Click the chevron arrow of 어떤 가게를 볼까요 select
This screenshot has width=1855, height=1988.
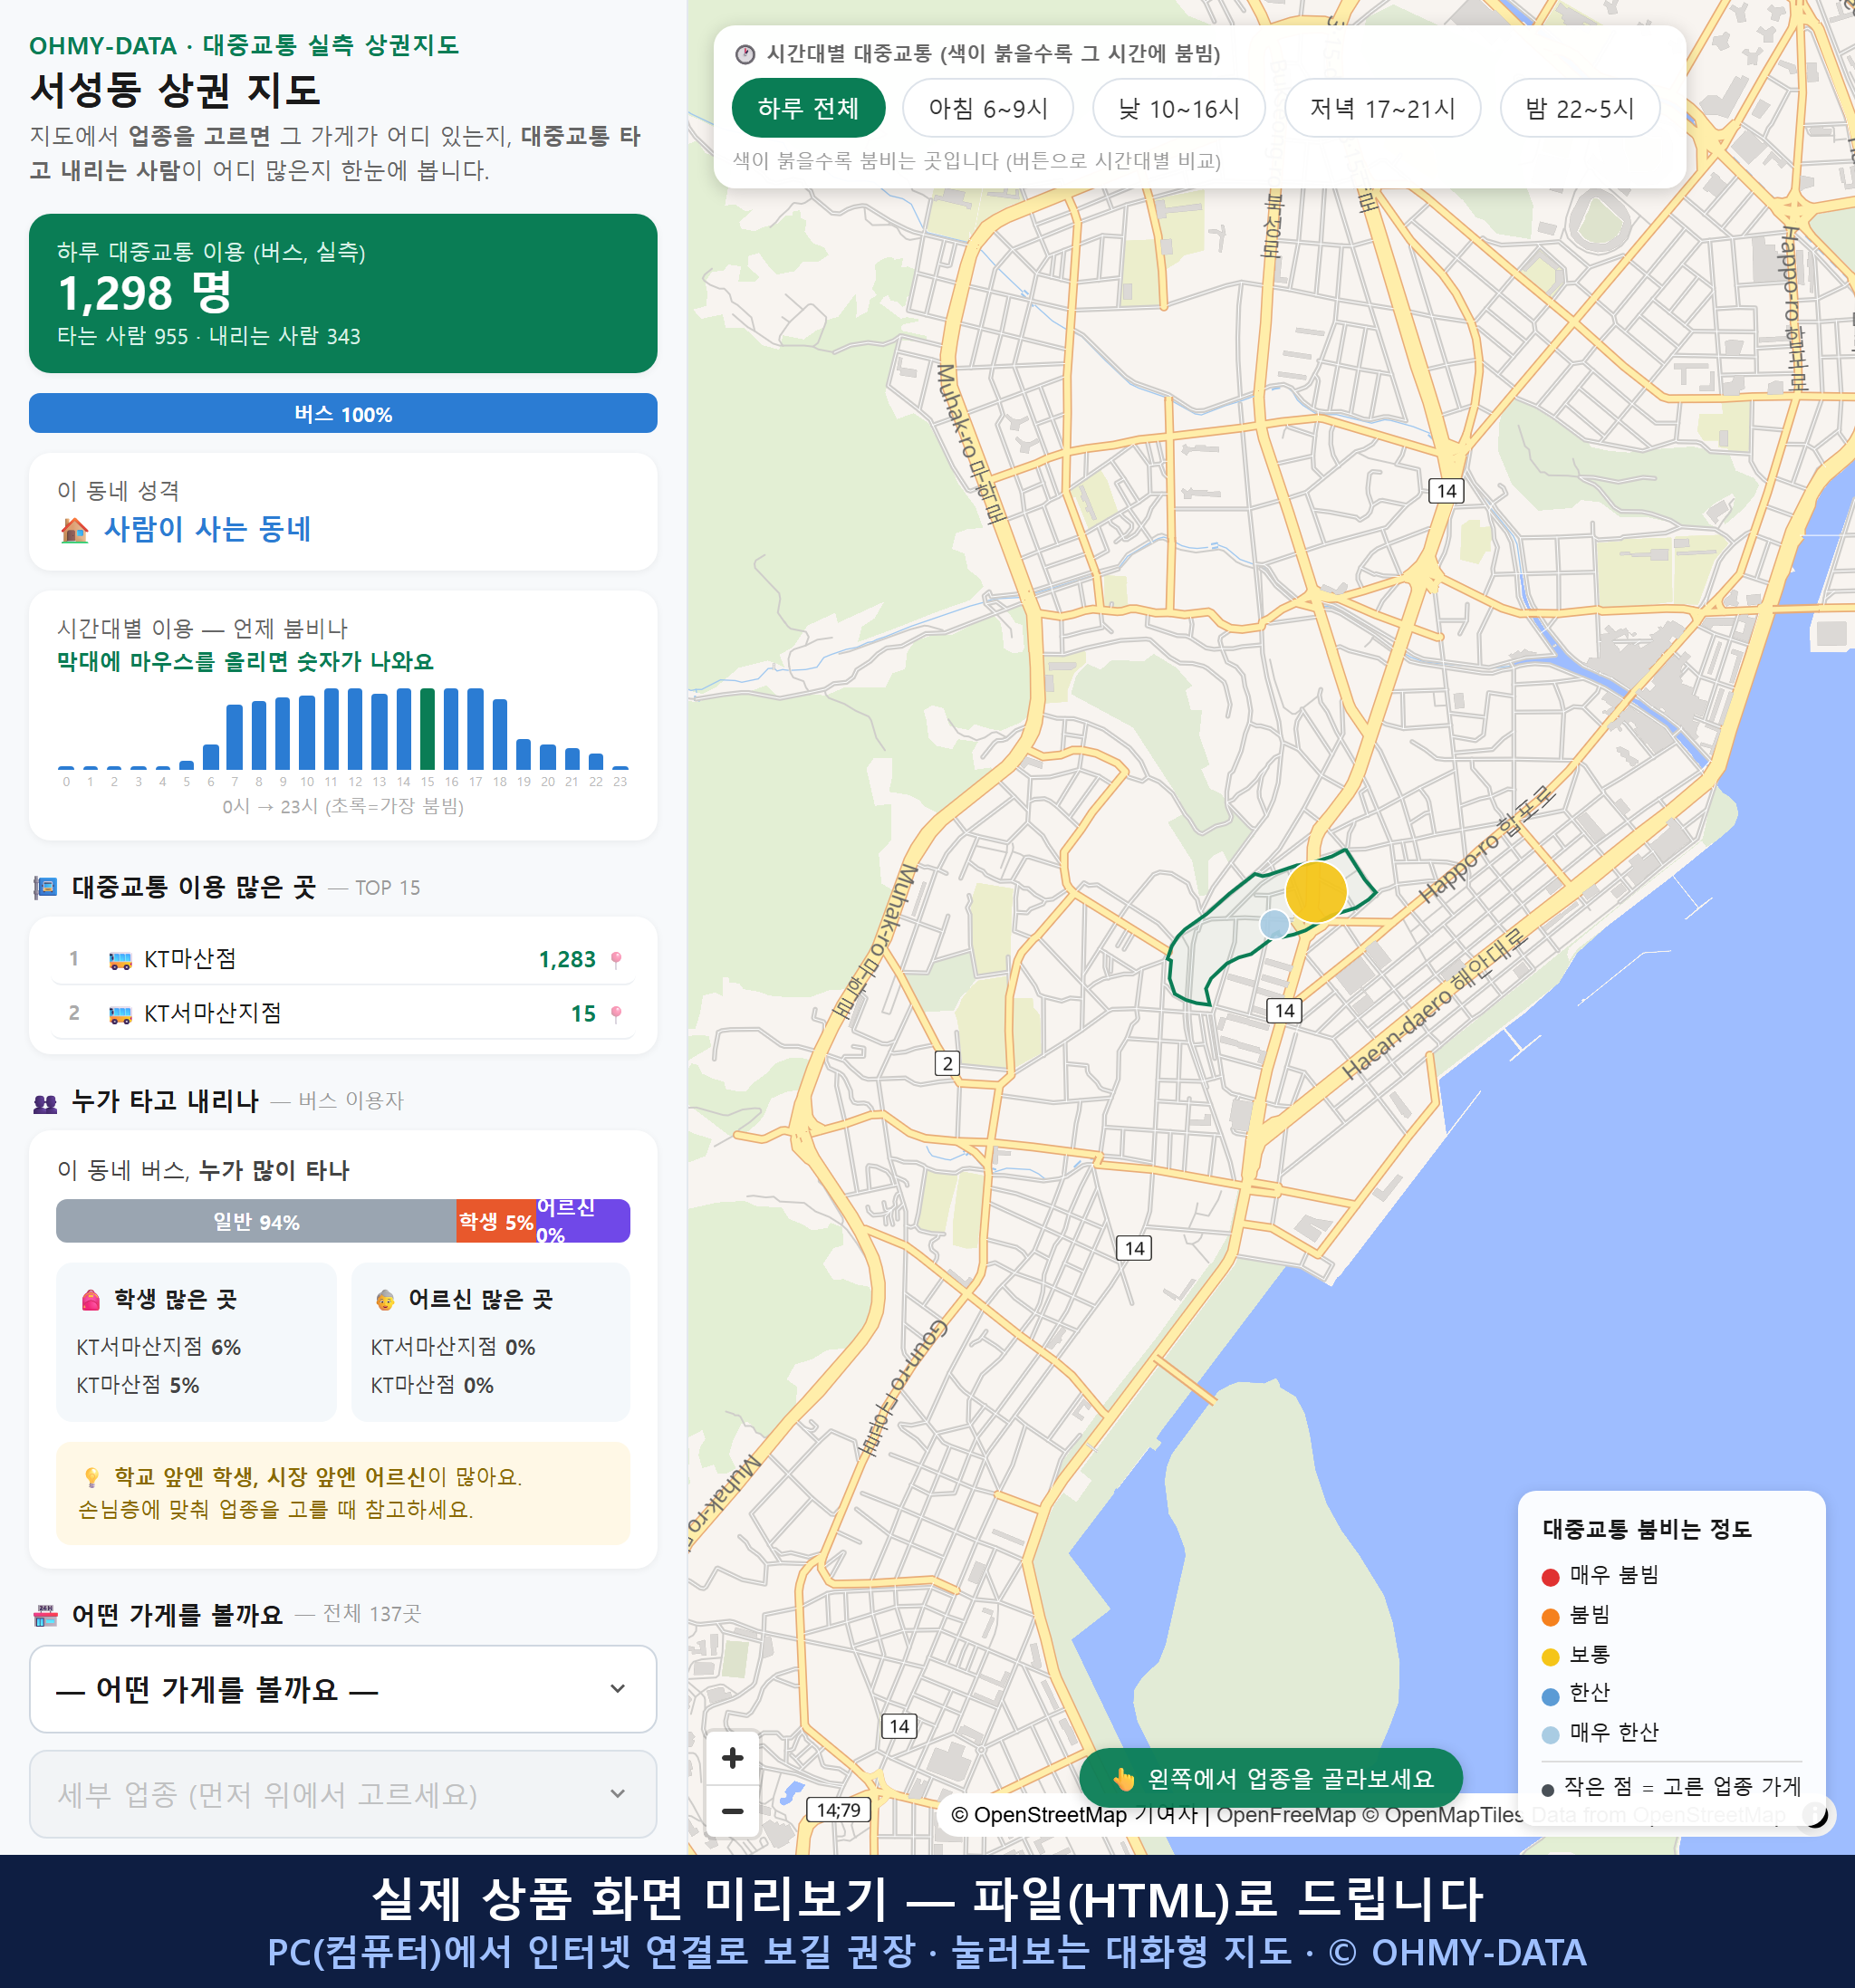[x=618, y=1689]
